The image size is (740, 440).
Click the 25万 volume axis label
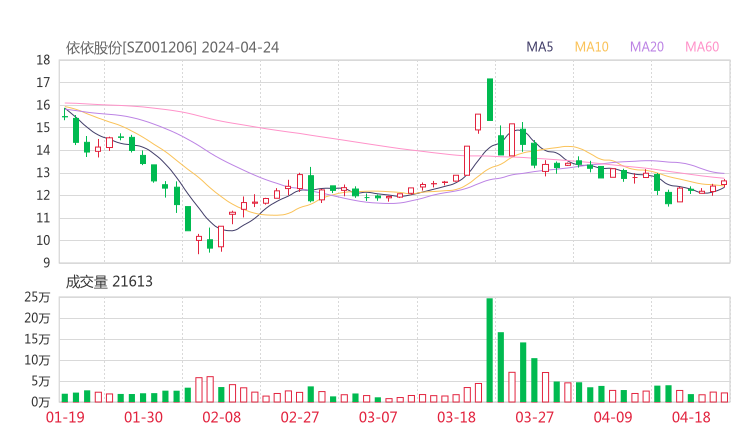39,297
